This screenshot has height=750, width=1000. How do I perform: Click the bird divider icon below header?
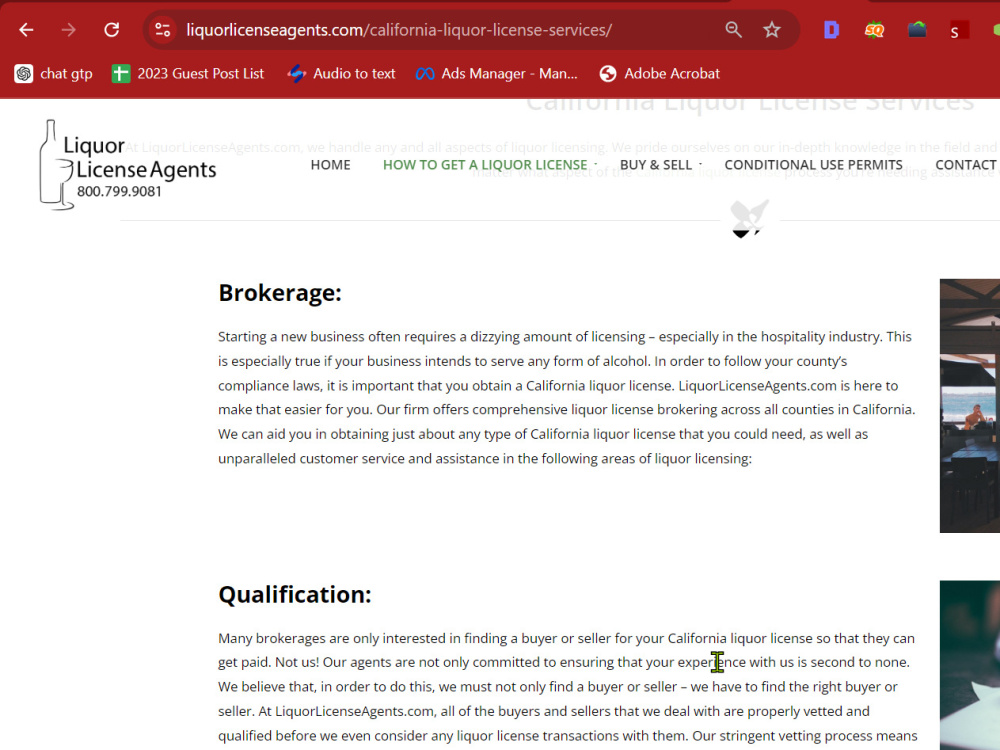click(749, 218)
